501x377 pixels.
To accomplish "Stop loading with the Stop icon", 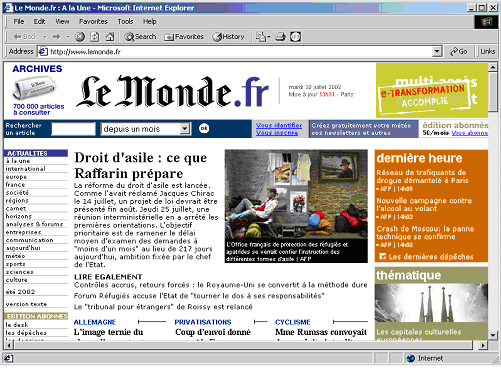I will point(80,37).
